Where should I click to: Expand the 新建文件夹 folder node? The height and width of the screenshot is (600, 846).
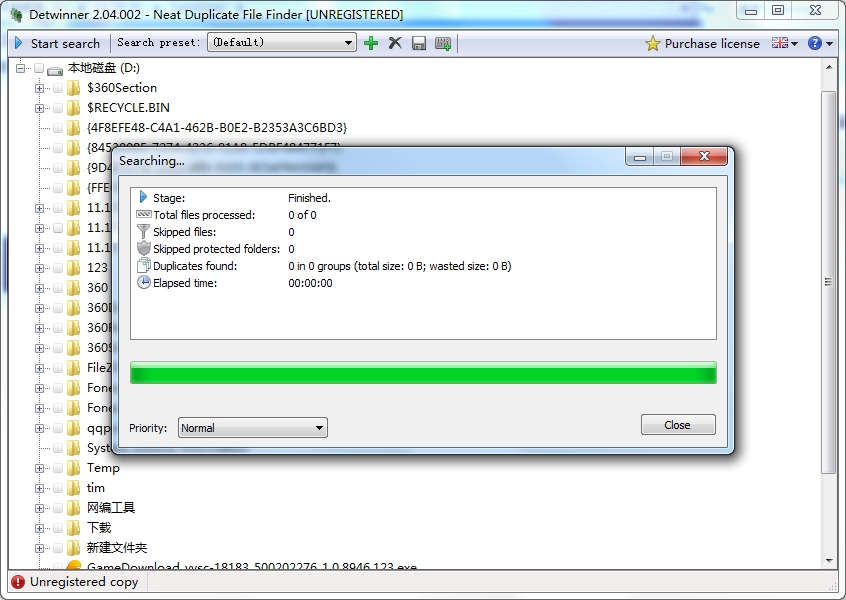[39, 548]
